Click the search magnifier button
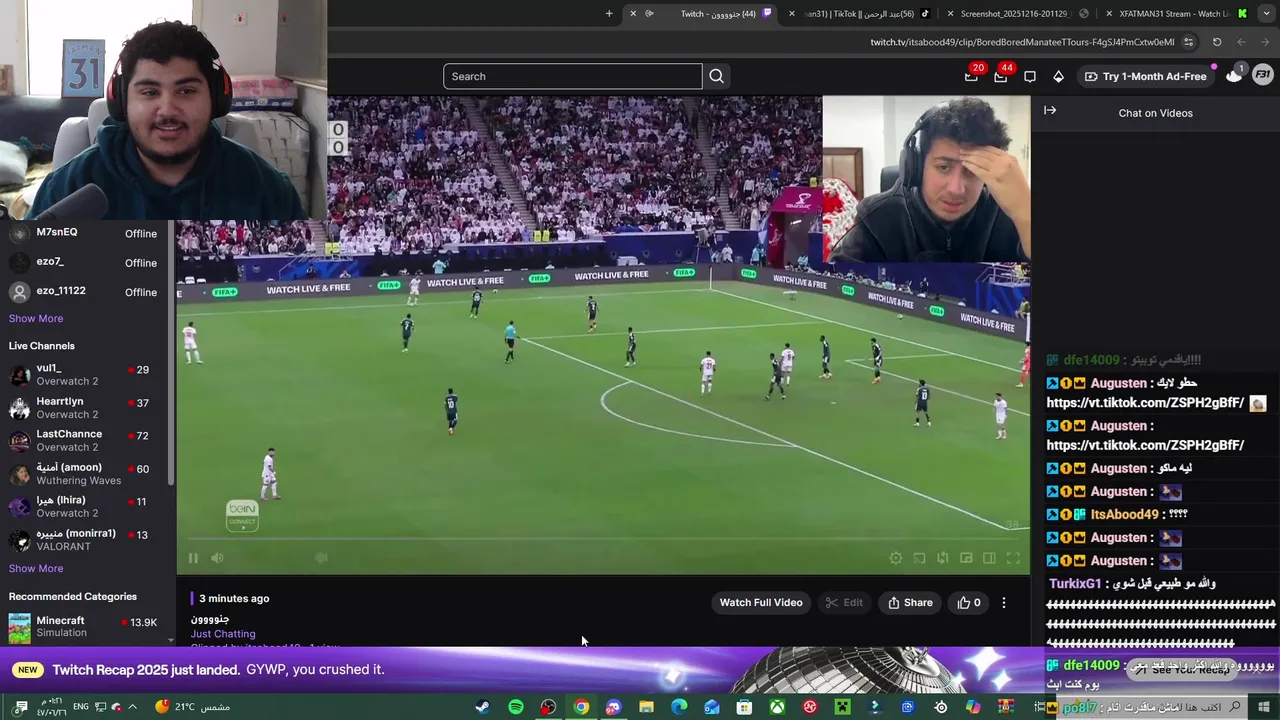The image size is (1280, 720). coord(716,76)
